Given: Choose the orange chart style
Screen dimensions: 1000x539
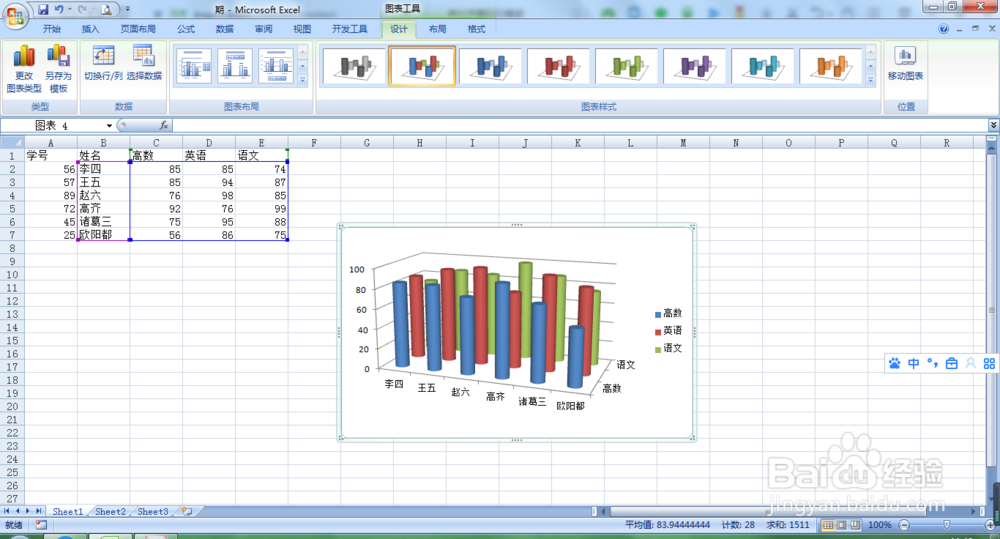Looking at the screenshot, I should coord(831,66).
